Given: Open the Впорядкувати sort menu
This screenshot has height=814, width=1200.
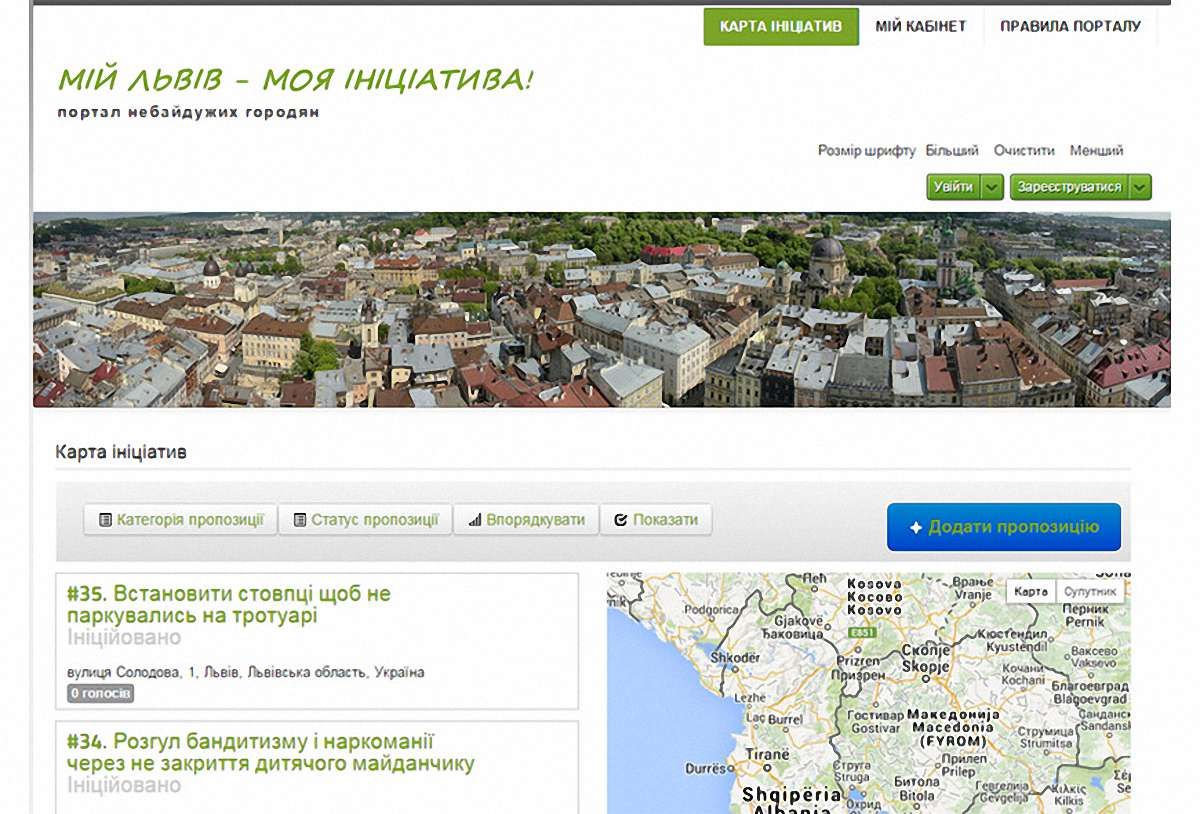Looking at the screenshot, I should pos(526,520).
